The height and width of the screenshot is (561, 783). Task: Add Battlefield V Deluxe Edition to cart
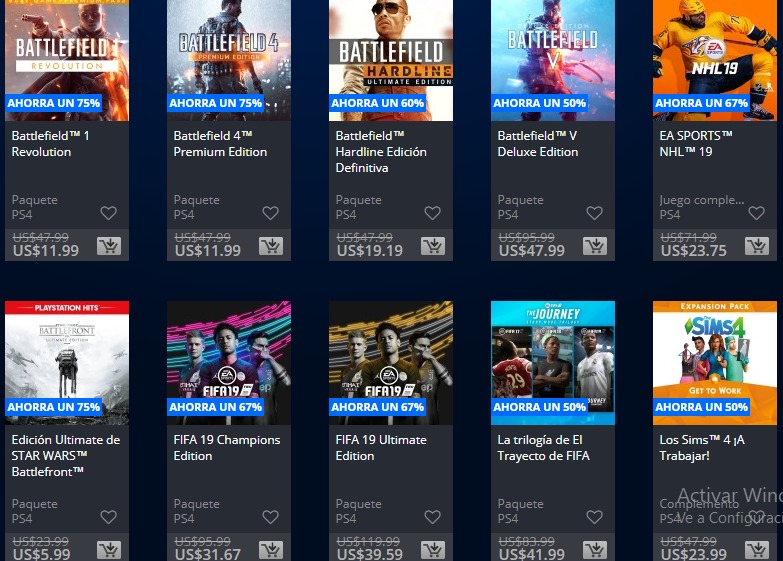(x=594, y=246)
